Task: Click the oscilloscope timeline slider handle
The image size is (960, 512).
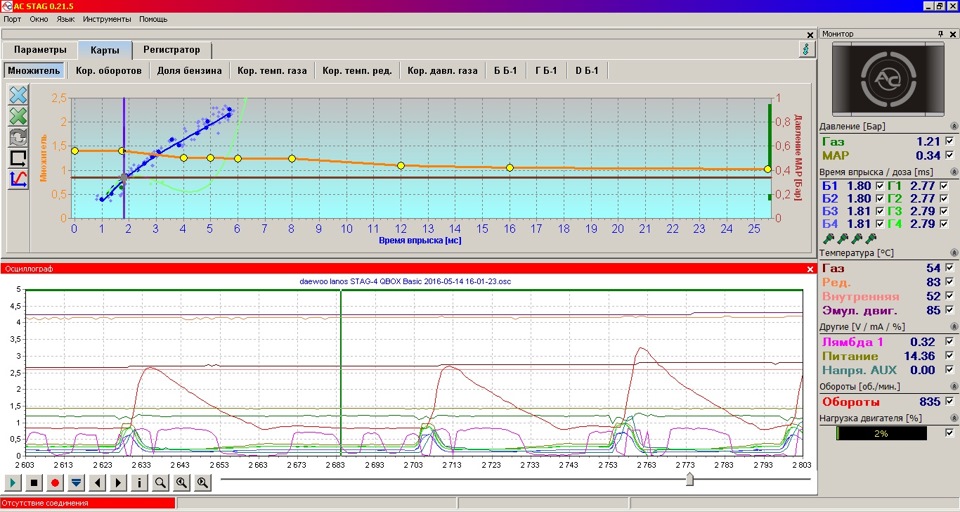Action: click(690, 479)
